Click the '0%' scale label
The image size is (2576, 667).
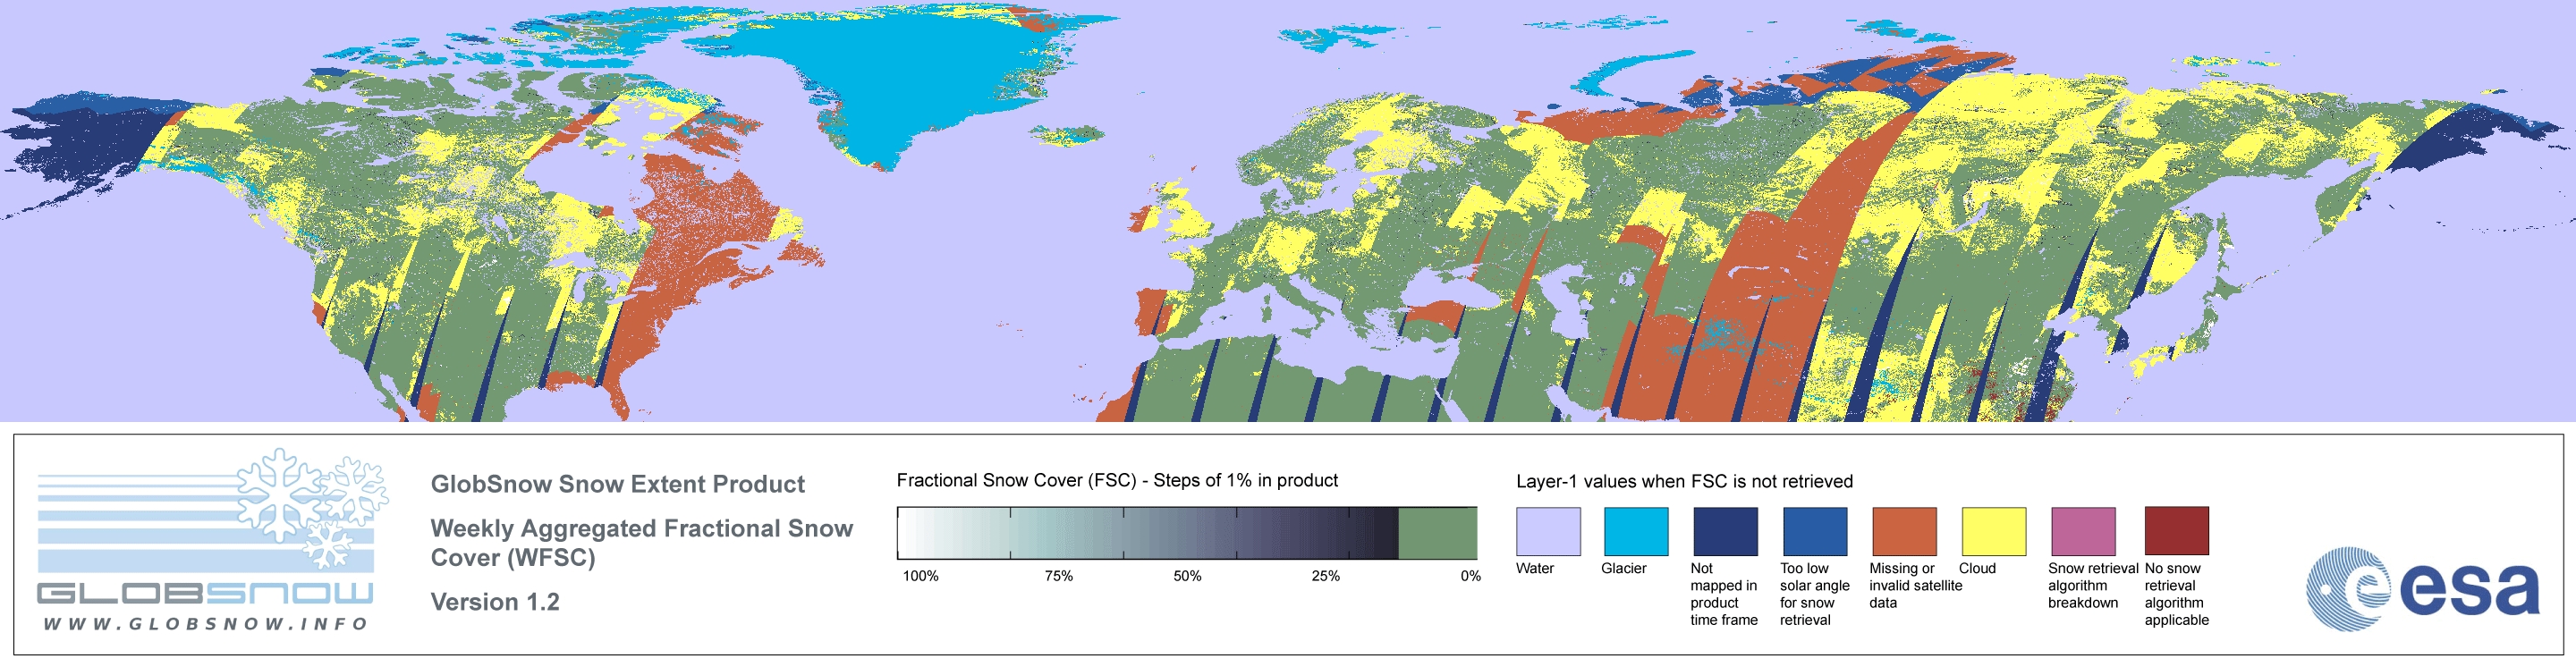(1470, 576)
